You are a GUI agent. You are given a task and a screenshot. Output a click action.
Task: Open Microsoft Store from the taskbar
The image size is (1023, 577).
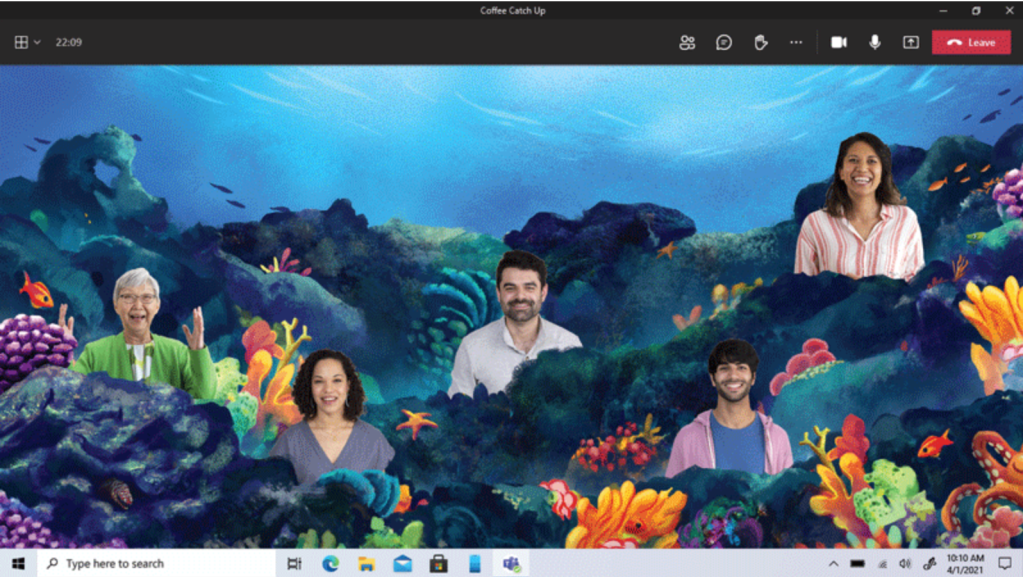tap(438, 564)
